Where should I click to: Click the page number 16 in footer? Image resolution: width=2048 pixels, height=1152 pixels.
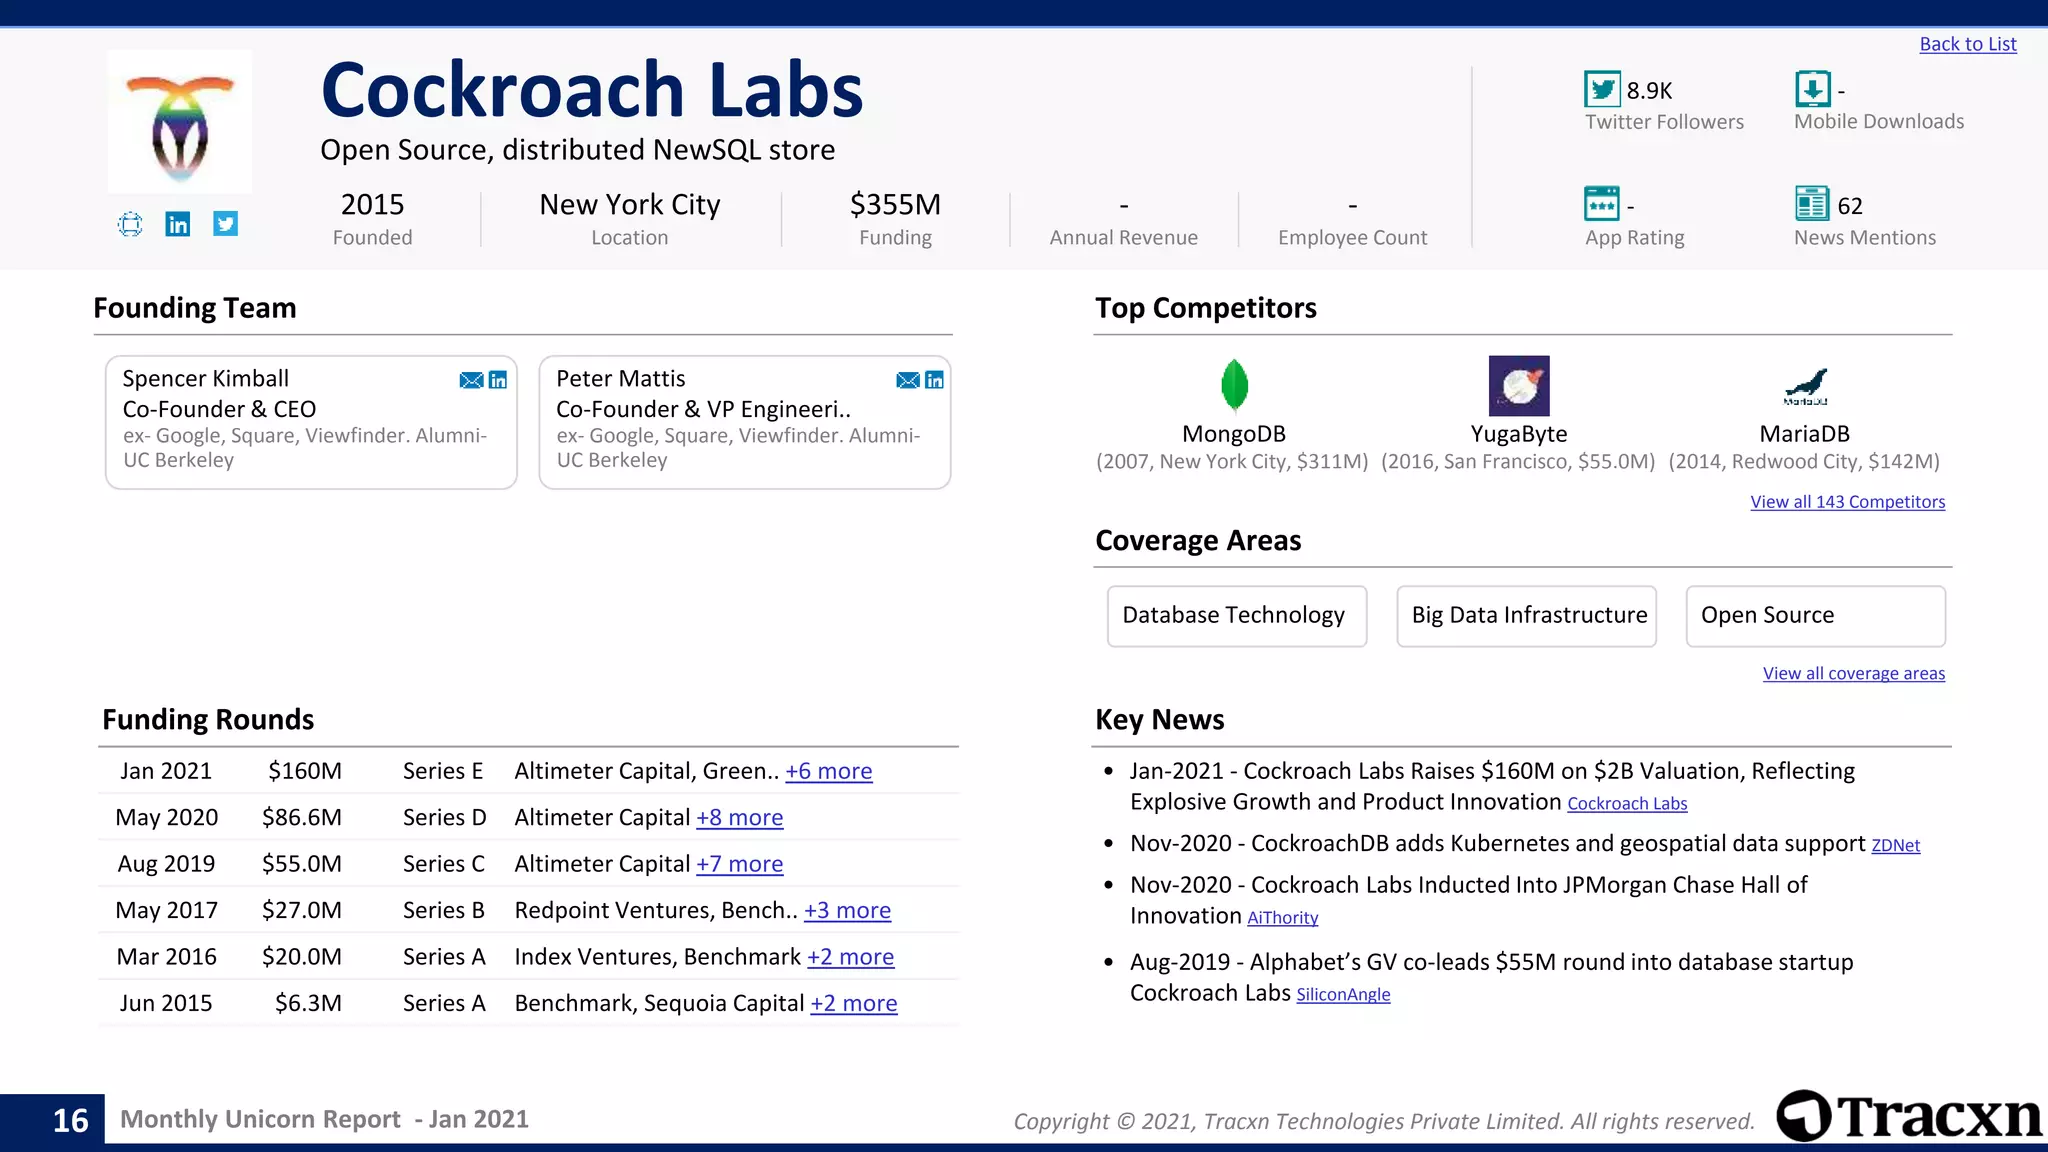[70, 1120]
